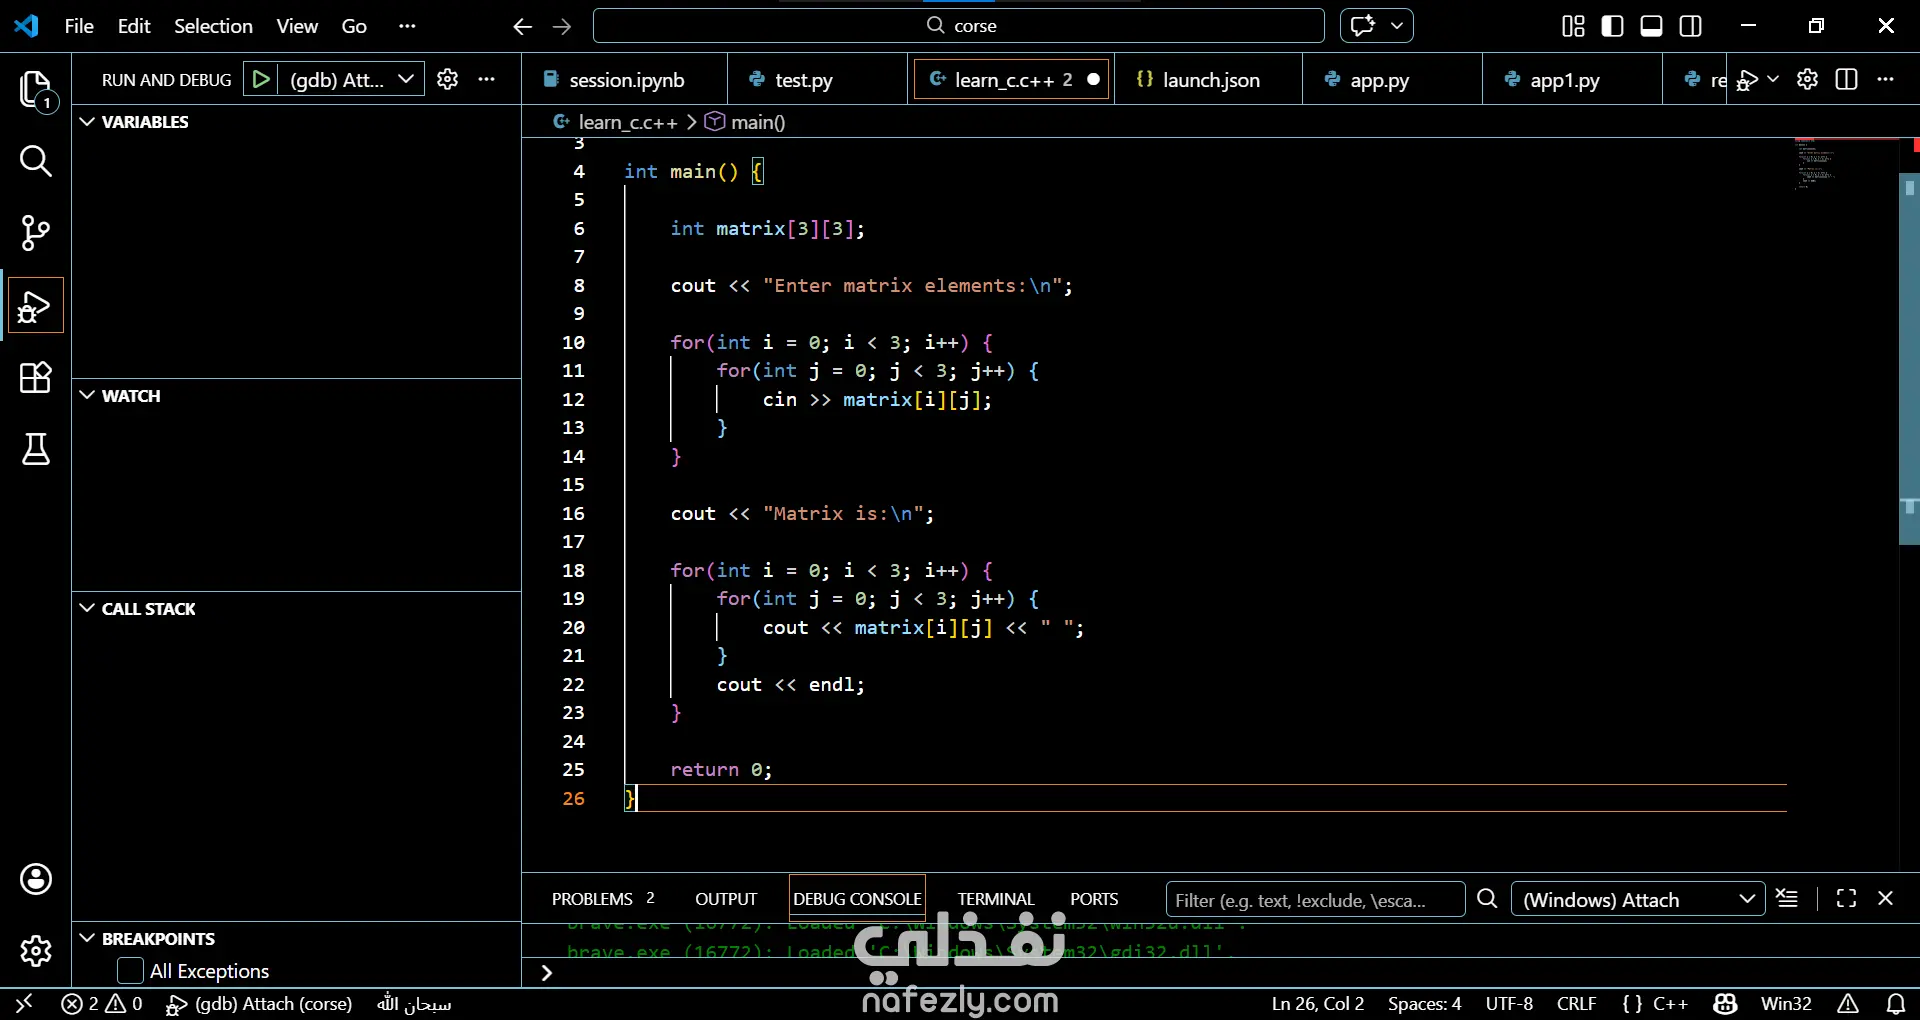Split the editor to the right
The width and height of the screenshot is (1920, 1020).
click(x=1847, y=79)
